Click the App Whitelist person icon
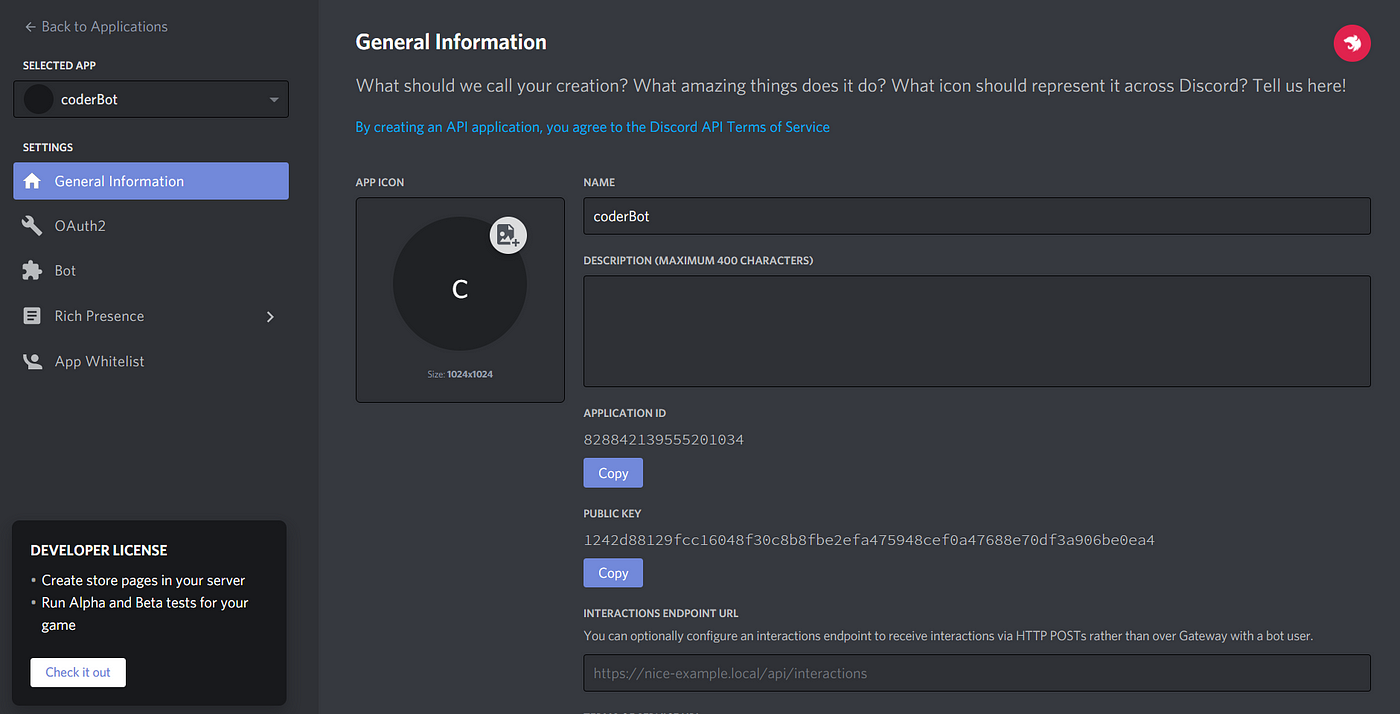This screenshot has width=1400, height=714. (x=32, y=361)
